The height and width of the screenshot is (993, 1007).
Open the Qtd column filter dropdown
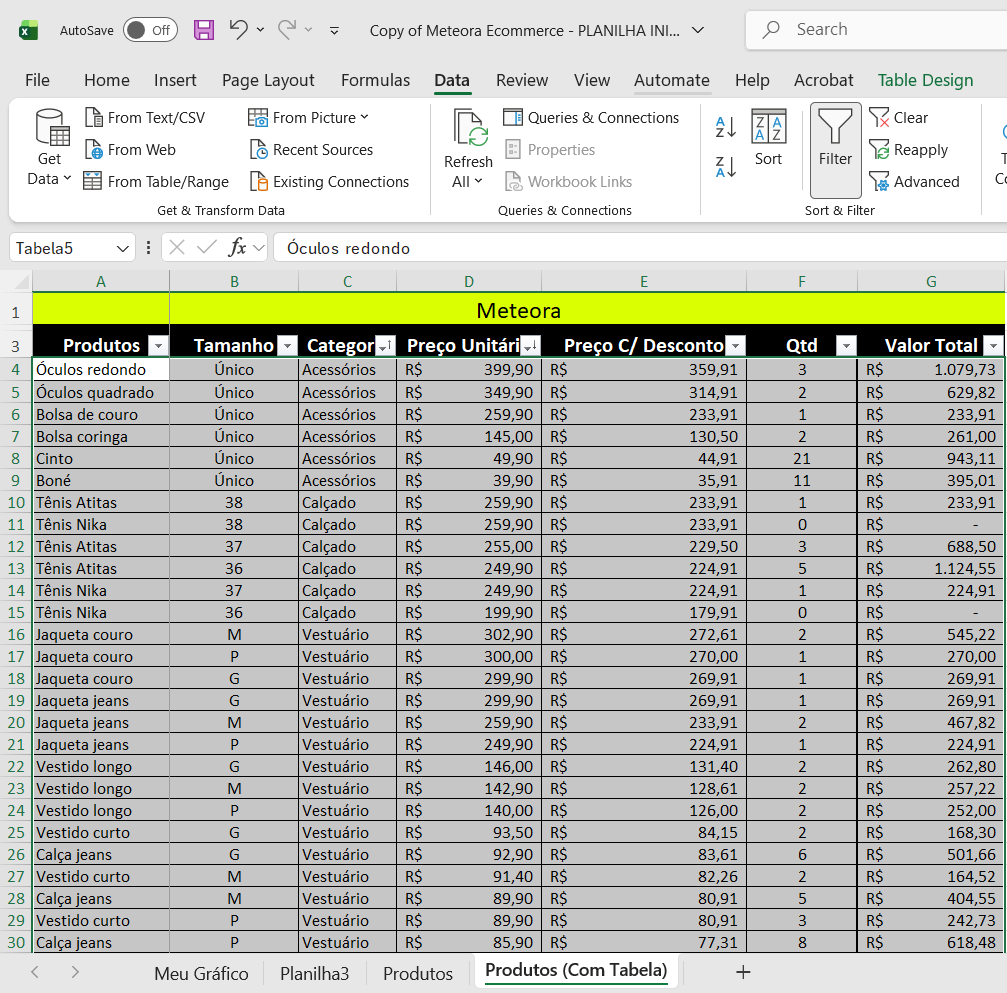[x=846, y=346]
